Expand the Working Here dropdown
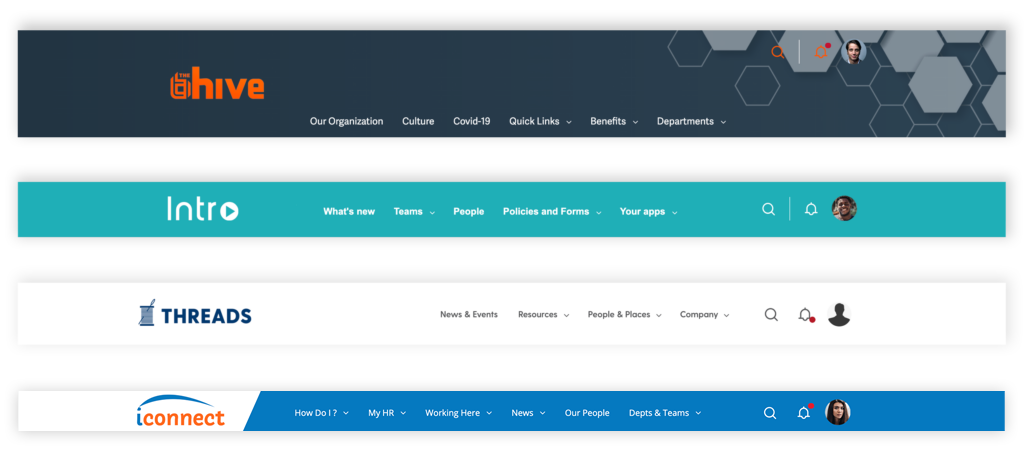Viewport: 1024px width, 467px height. pyautogui.click(x=458, y=413)
